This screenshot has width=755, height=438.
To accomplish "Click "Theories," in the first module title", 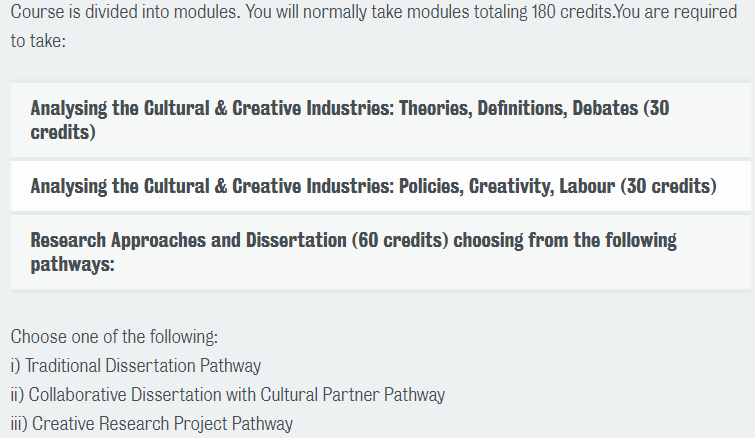I will point(435,108).
